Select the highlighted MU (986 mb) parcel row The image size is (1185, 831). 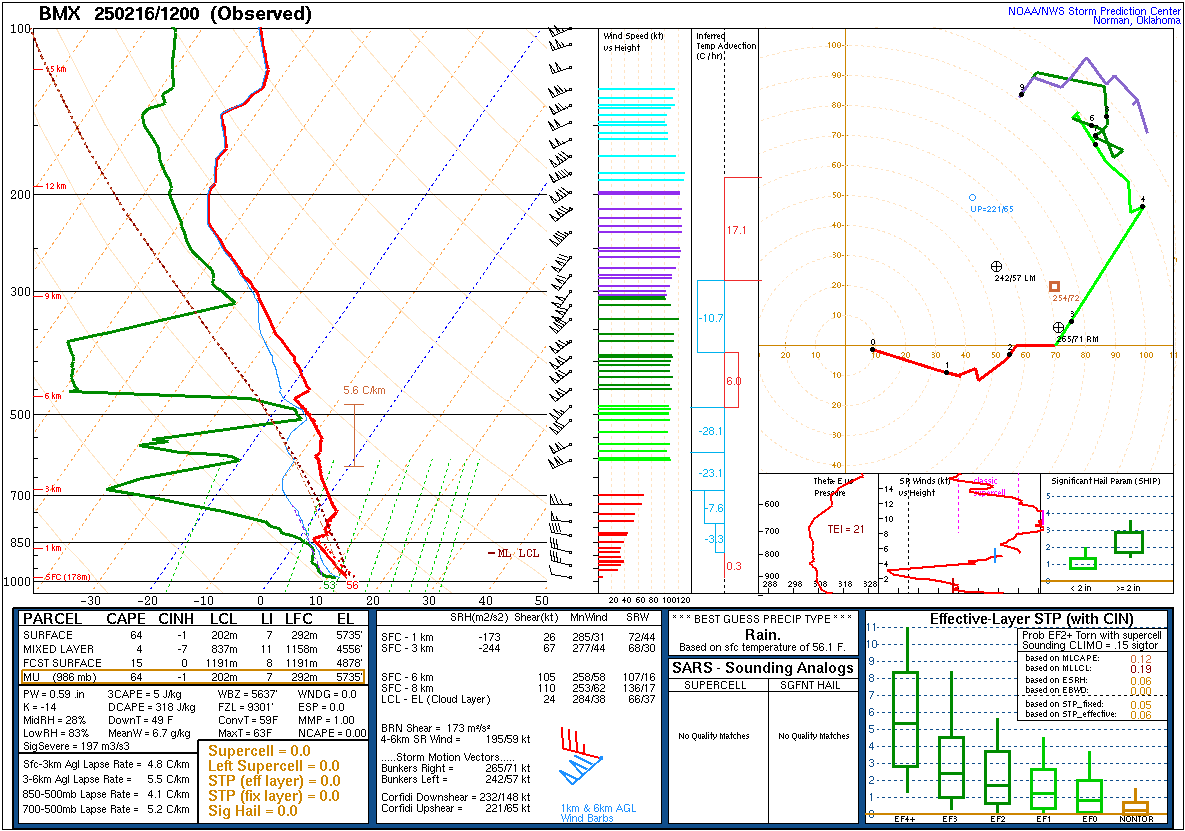194,677
